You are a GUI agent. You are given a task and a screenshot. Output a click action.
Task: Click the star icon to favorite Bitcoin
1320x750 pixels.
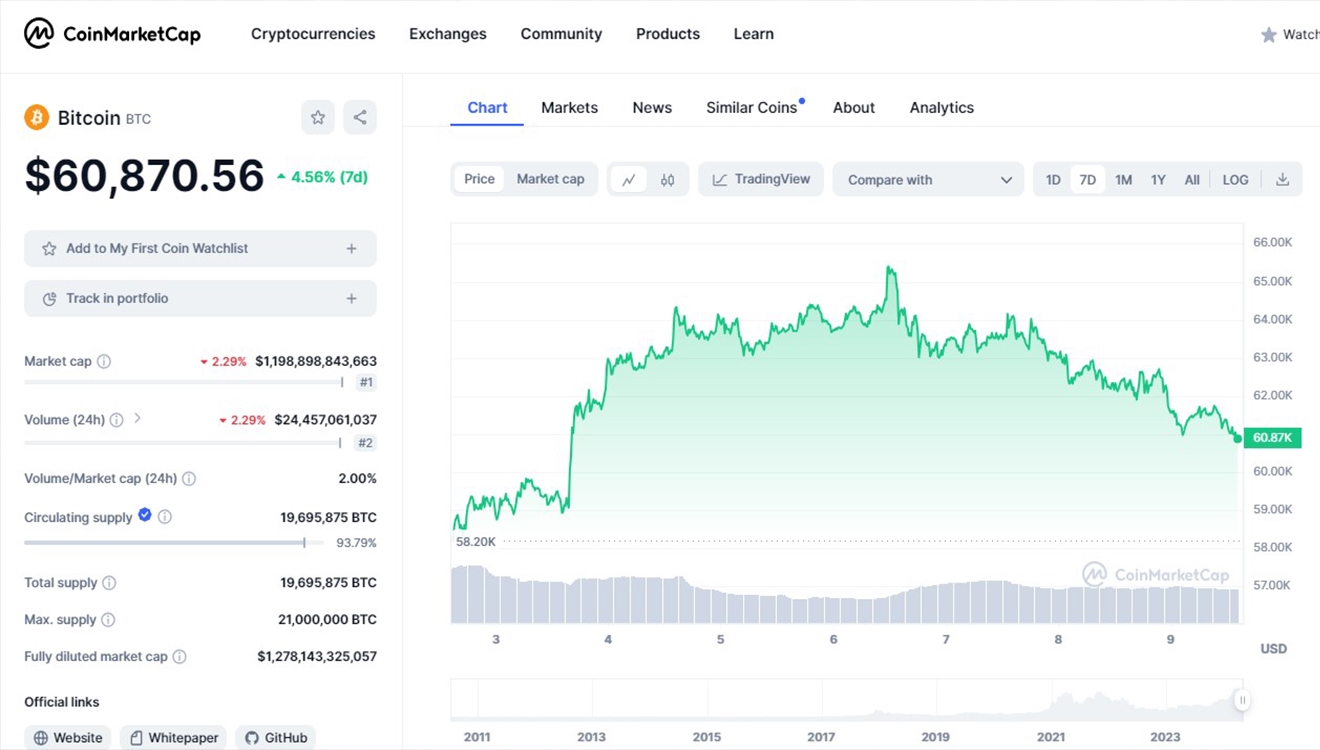[x=318, y=118]
